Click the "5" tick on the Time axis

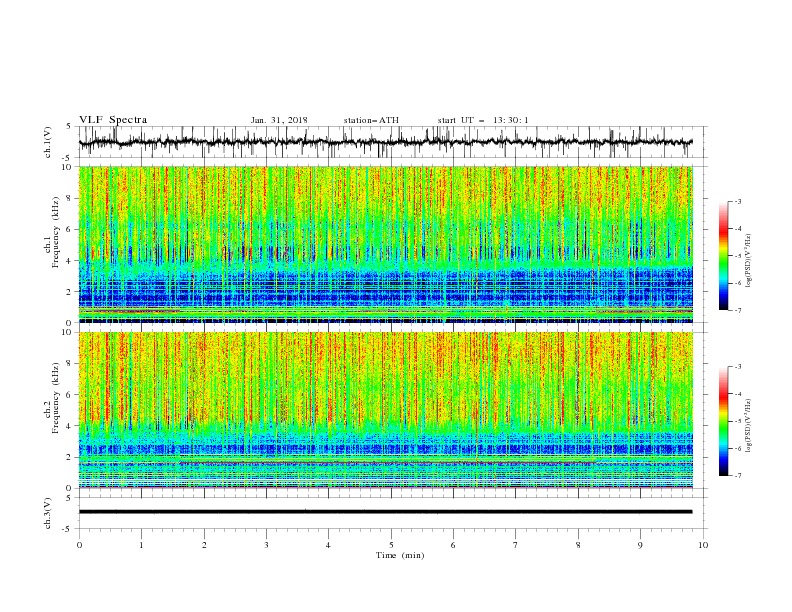tap(391, 545)
